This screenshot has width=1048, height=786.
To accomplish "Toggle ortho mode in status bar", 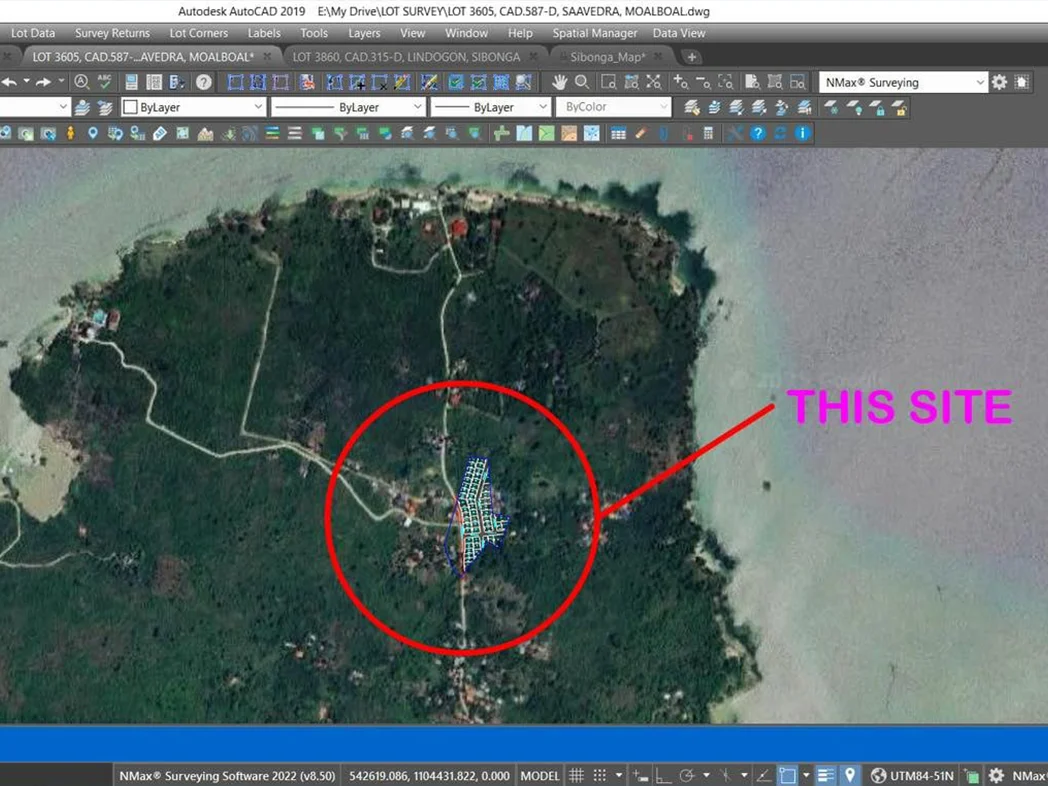I will tap(663, 775).
